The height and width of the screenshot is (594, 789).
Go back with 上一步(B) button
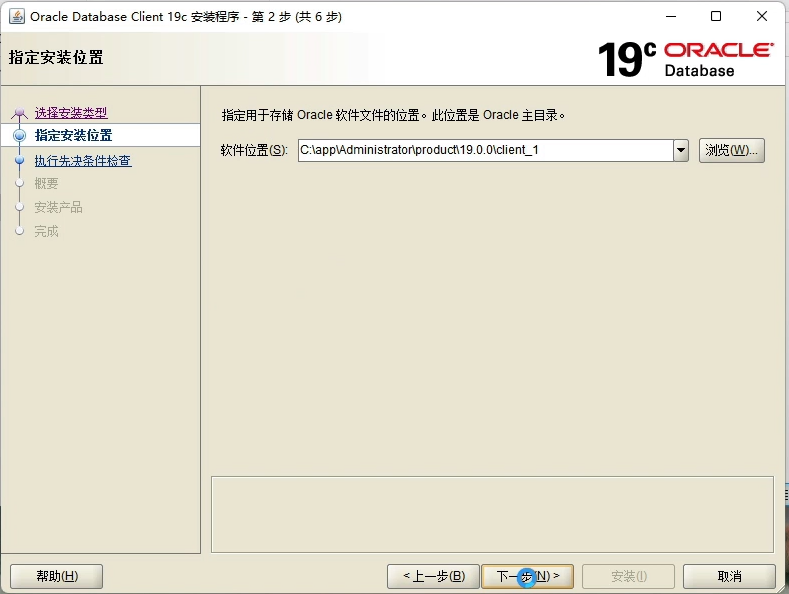point(433,576)
